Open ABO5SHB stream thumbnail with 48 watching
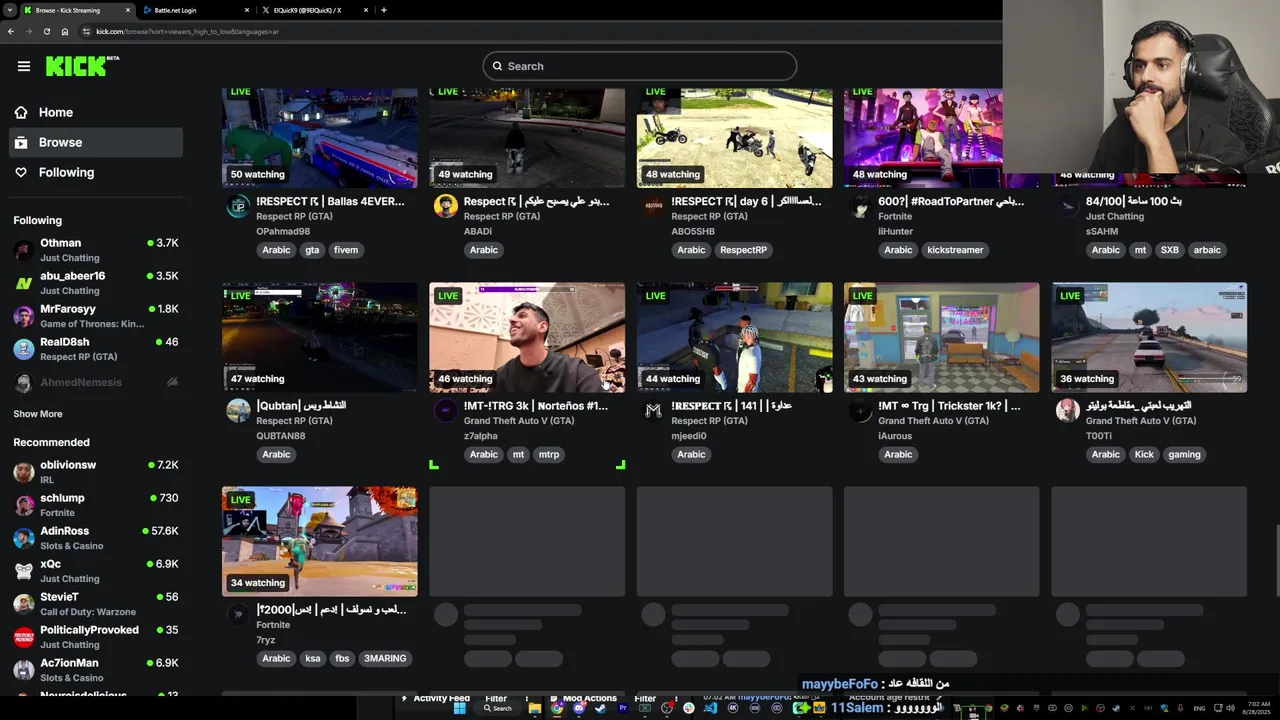Viewport: 1280px width, 720px height. (734, 138)
